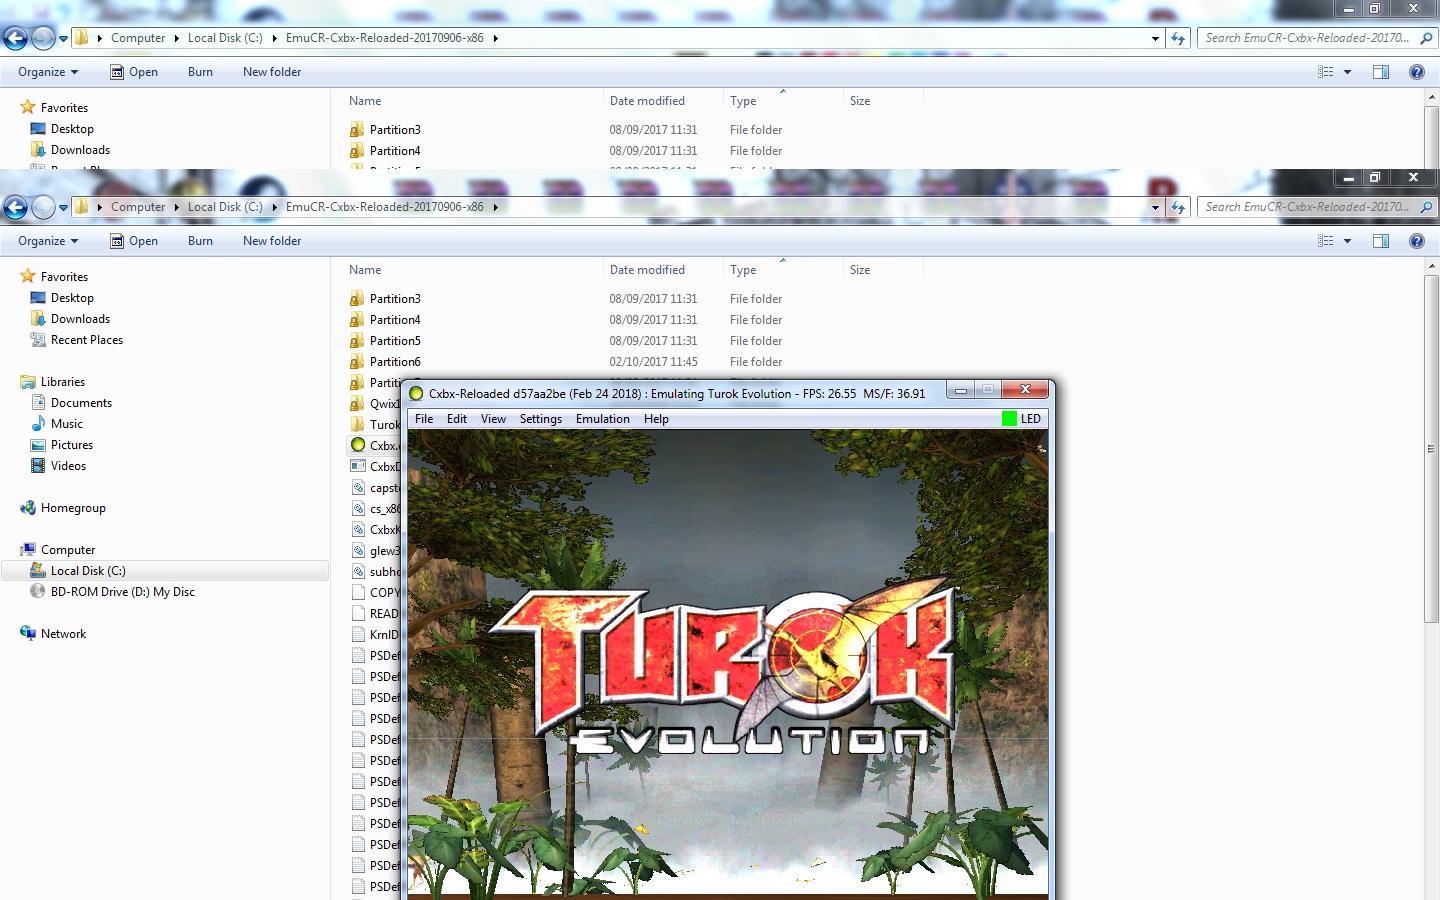This screenshot has width=1440, height=900.
Task: Expand address history dropdown in background Explorer
Action: [1155, 39]
